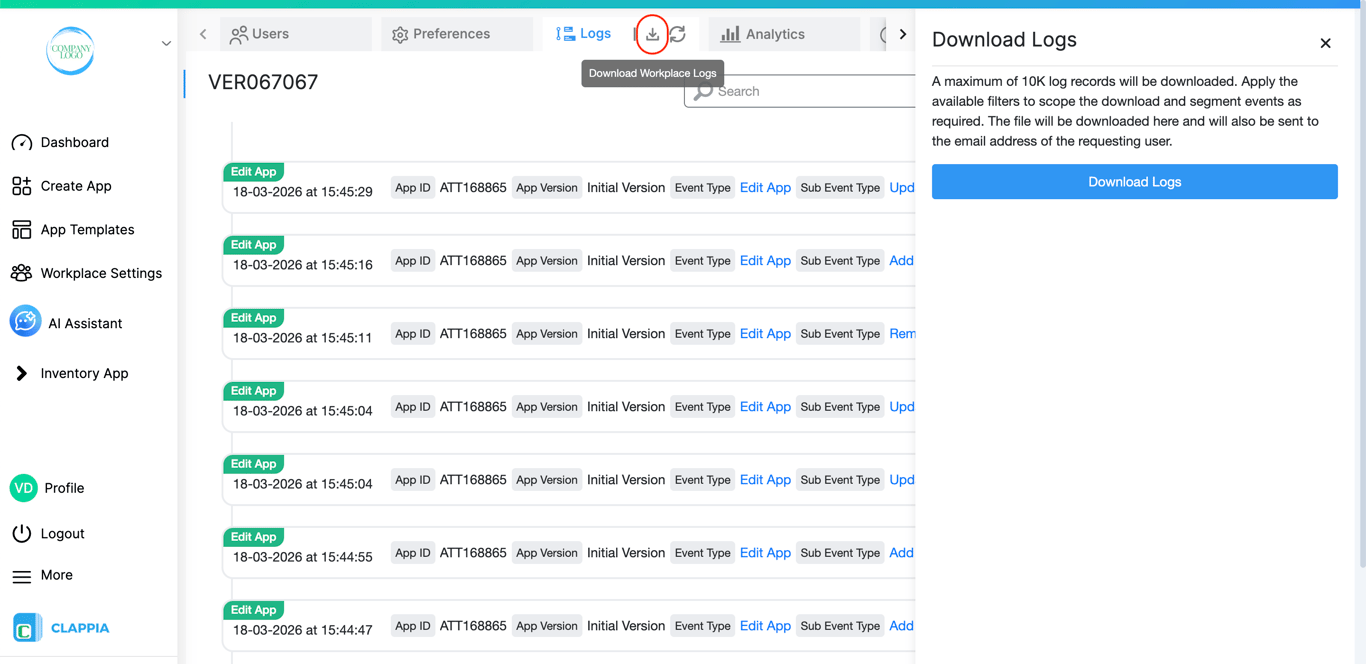Click the search magnifier icon
The height and width of the screenshot is (664, 1366).
coord(703,91)
